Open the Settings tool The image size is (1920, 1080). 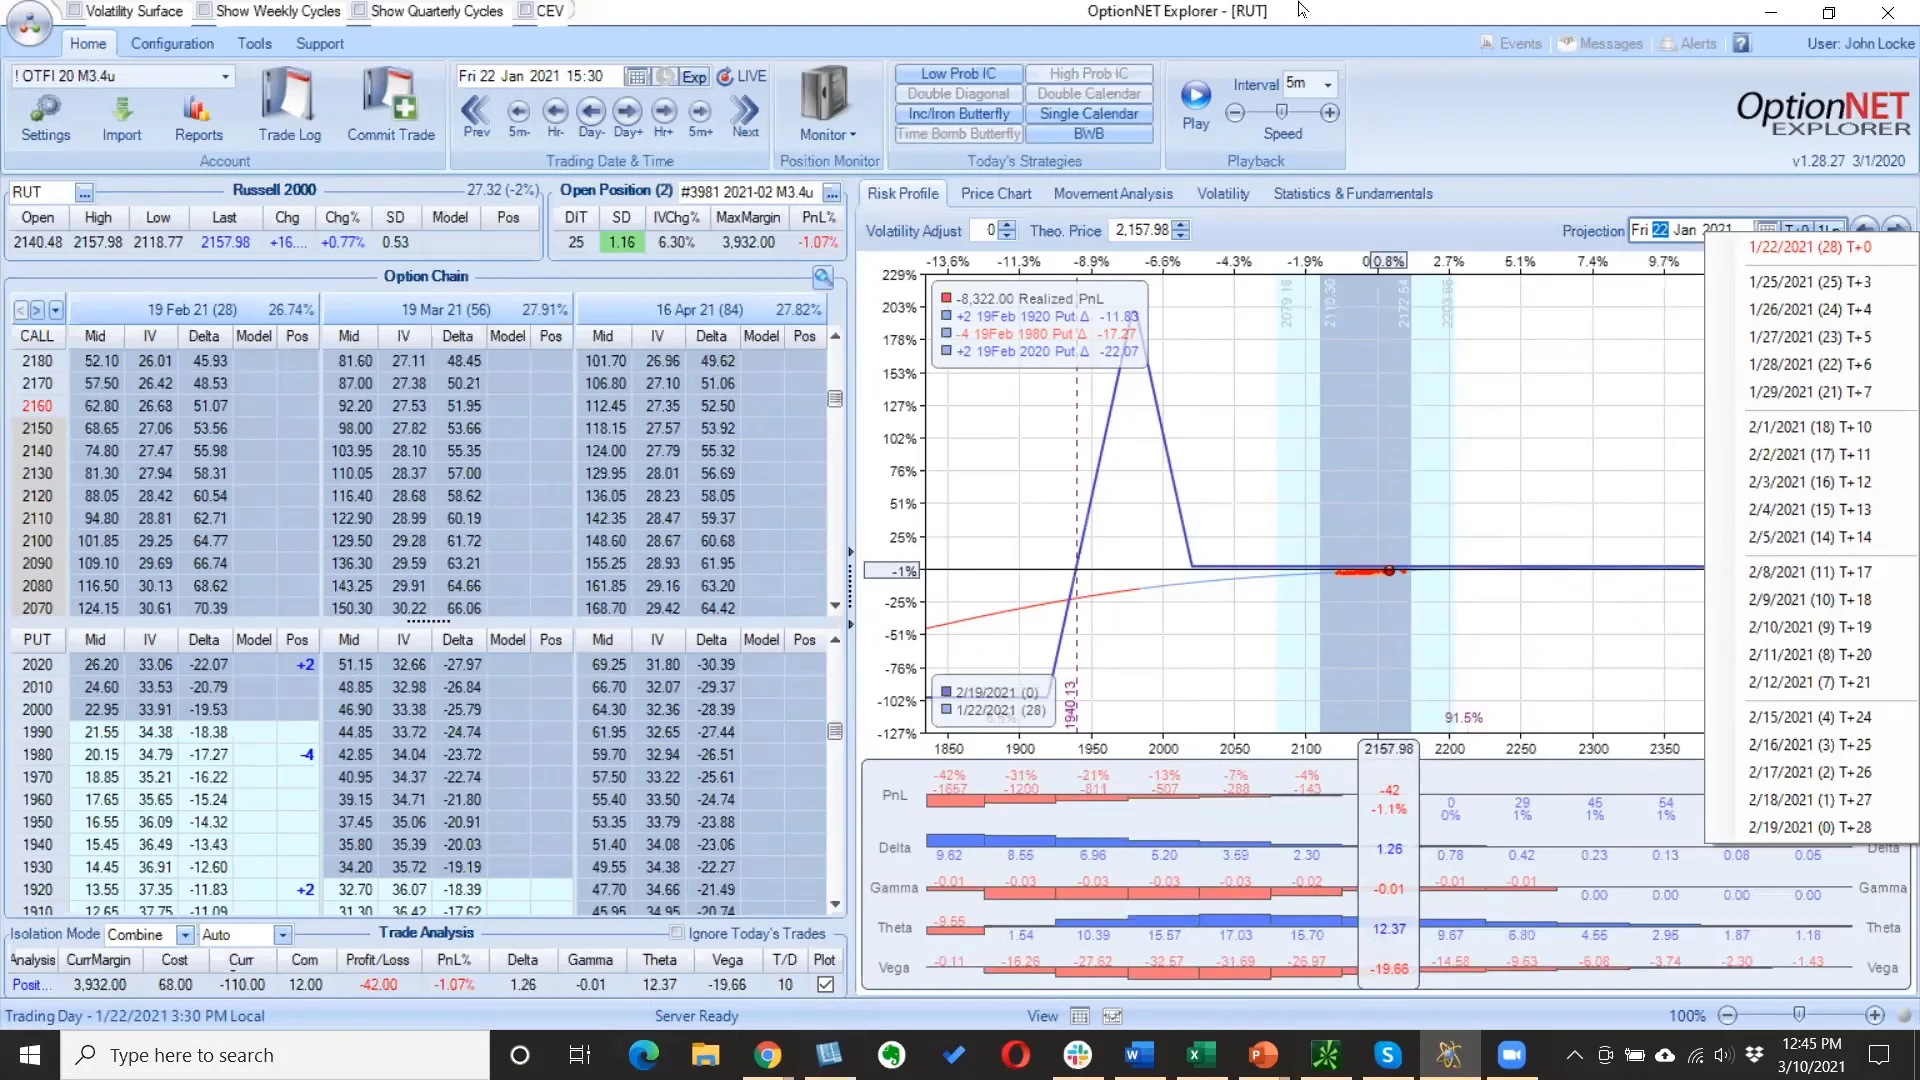tap(46, 118)
